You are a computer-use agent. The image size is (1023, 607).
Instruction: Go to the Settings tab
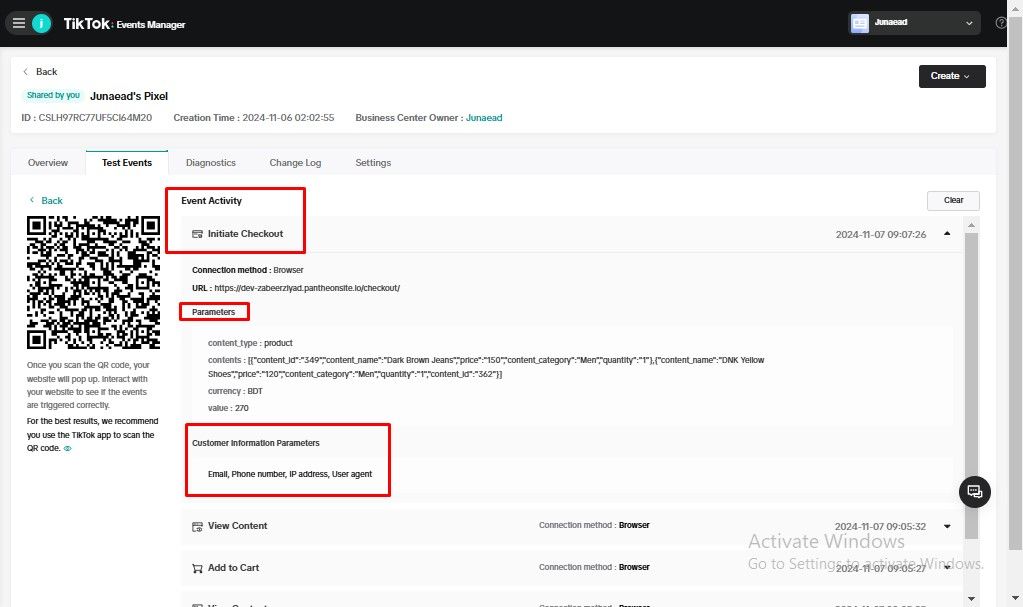tap(373, 163)
